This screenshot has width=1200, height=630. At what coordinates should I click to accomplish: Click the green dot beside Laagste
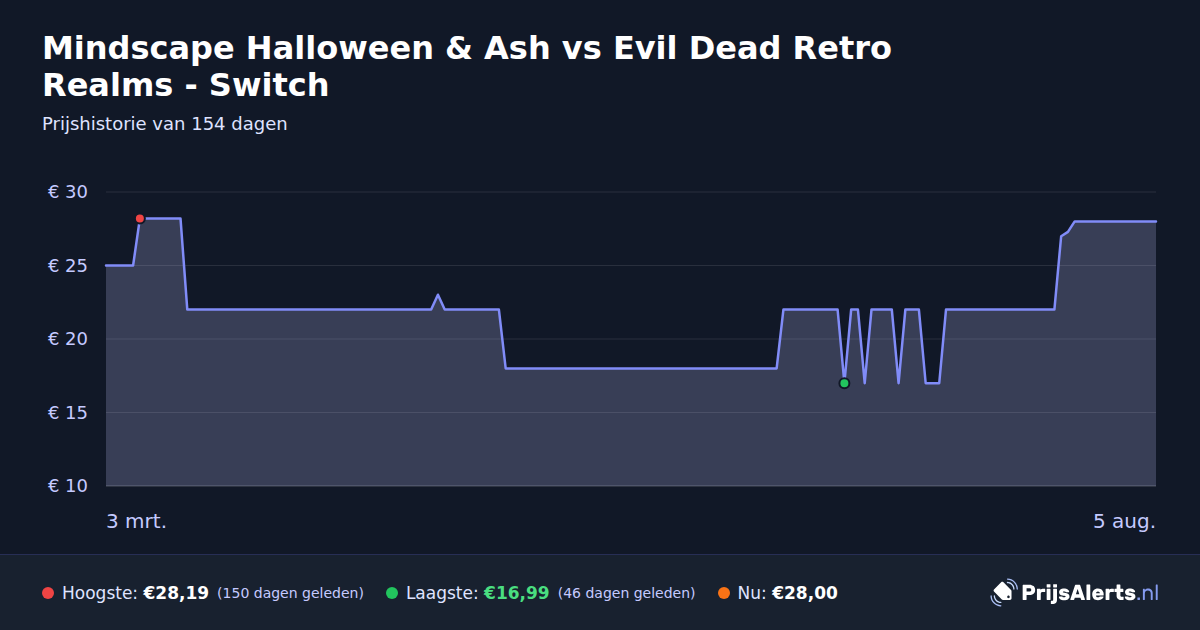392,593
